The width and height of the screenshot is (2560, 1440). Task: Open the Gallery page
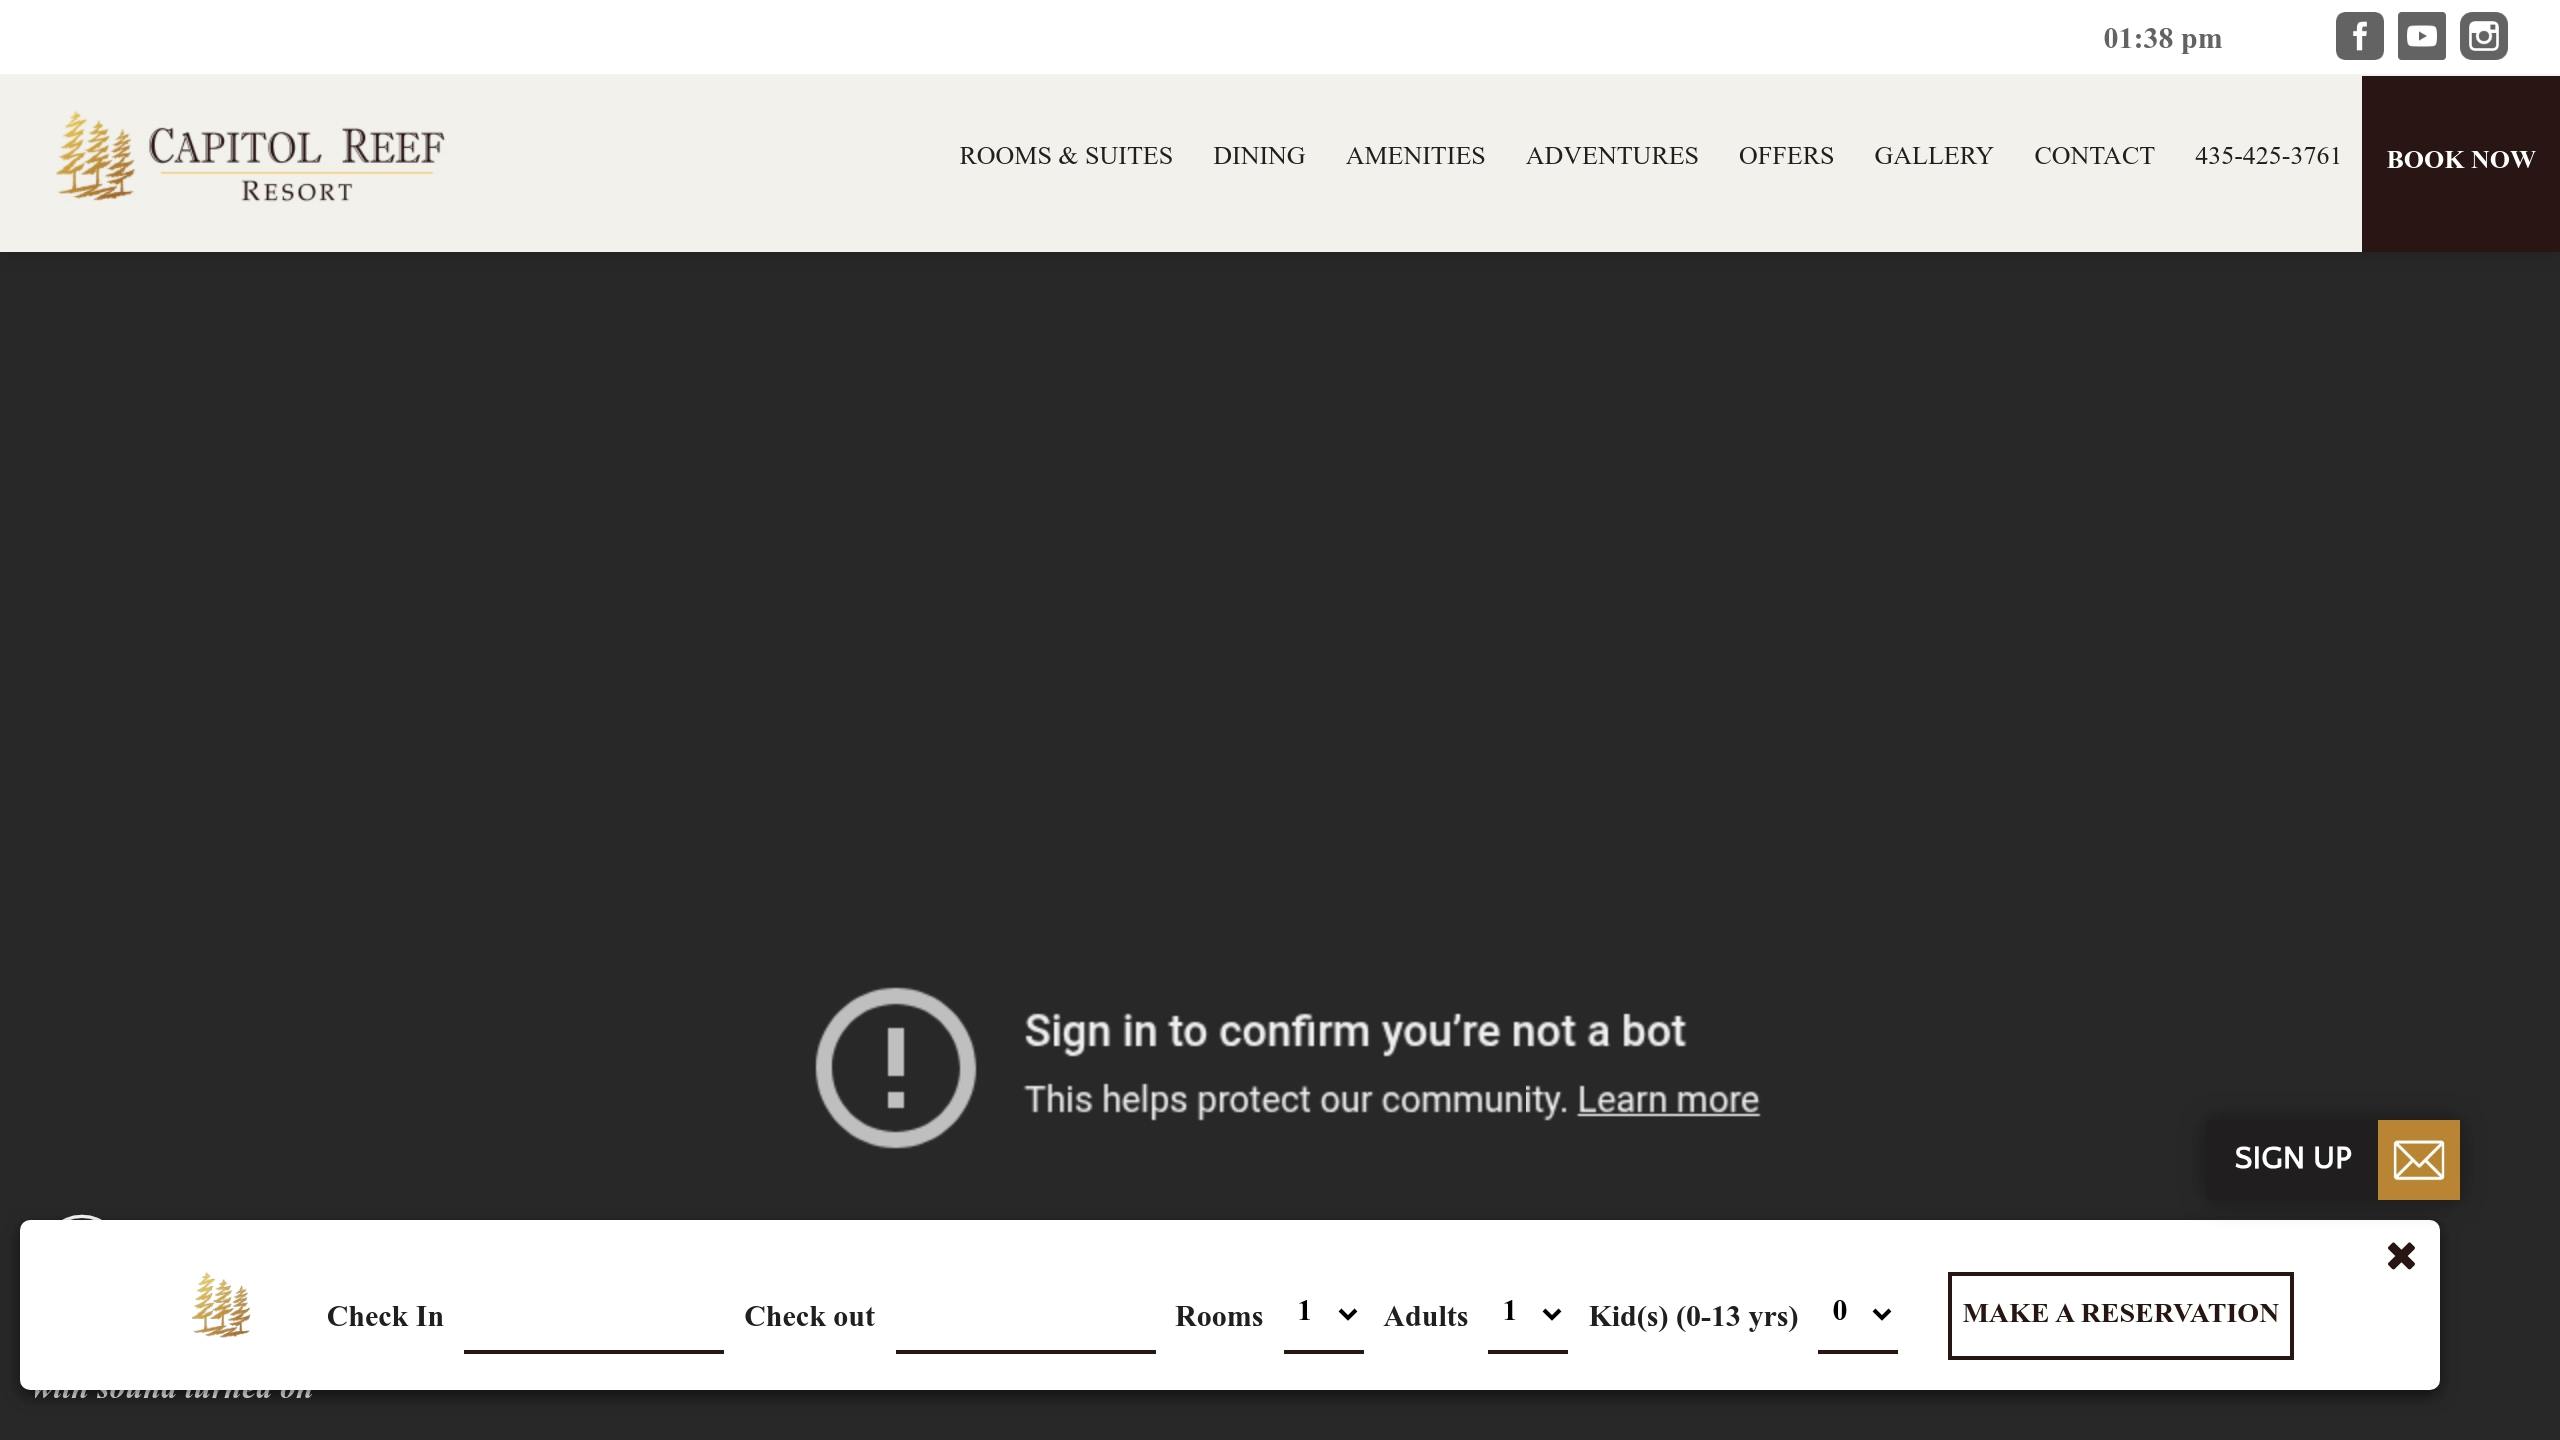tap(1934, 156)
